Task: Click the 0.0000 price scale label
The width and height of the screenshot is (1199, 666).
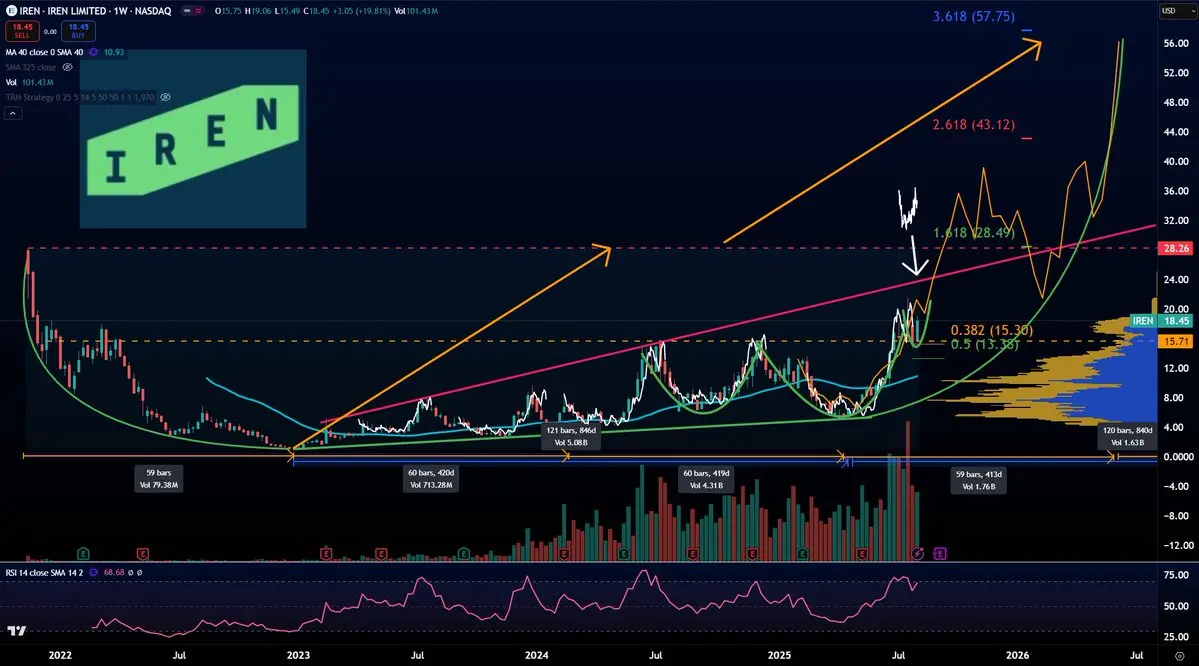Action: click(x=1178, y=456)
